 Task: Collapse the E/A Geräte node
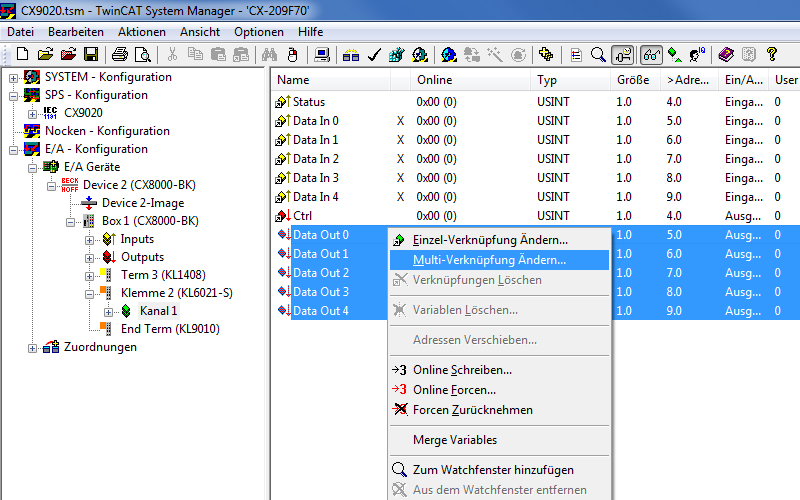coord(32,168)
